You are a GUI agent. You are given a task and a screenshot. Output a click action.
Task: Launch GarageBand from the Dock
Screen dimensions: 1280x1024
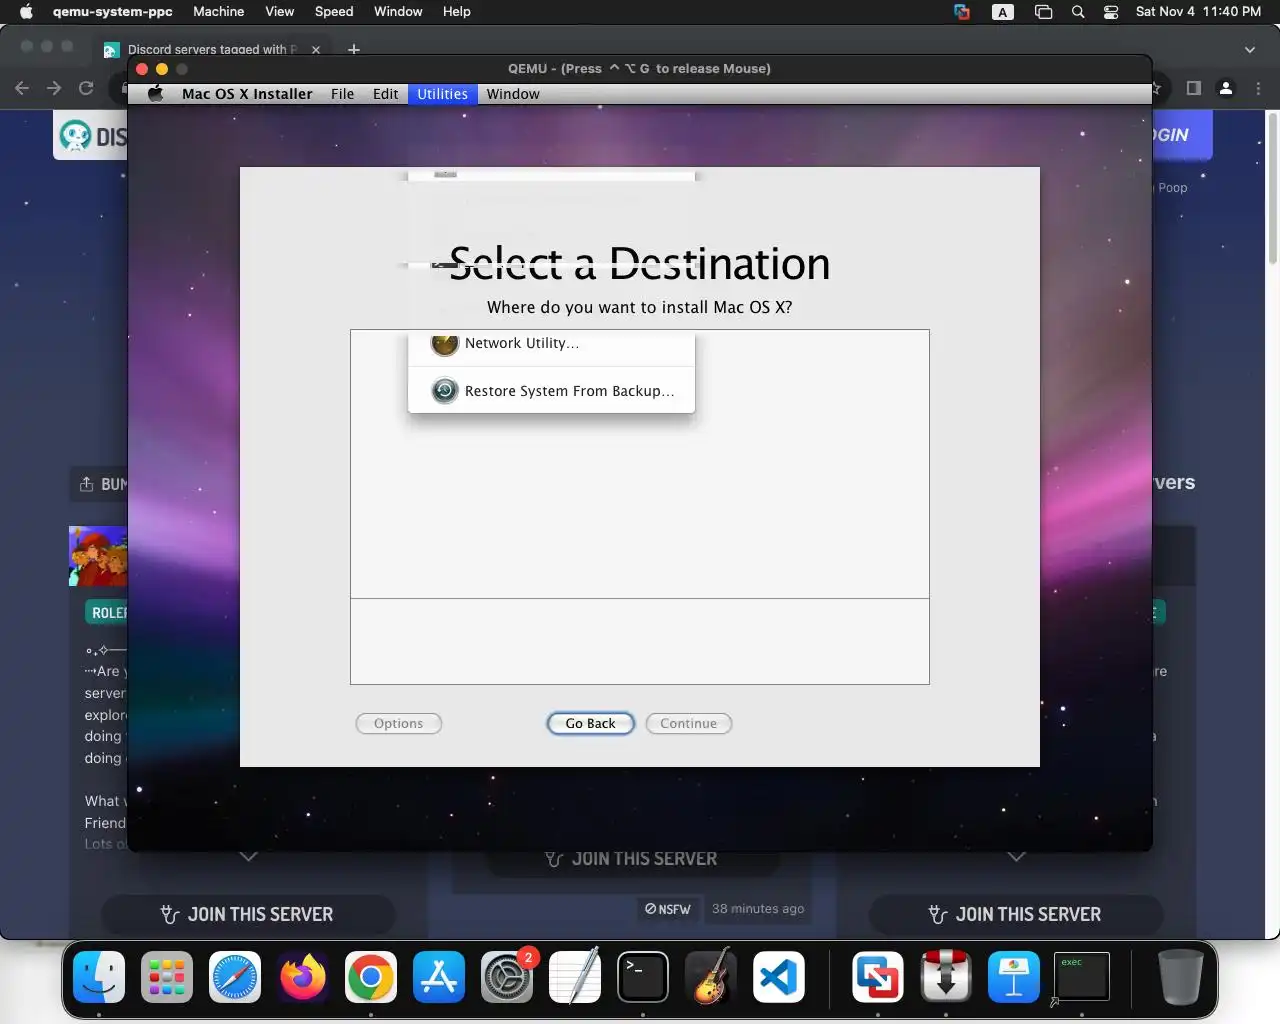click(x=711, y=977)
